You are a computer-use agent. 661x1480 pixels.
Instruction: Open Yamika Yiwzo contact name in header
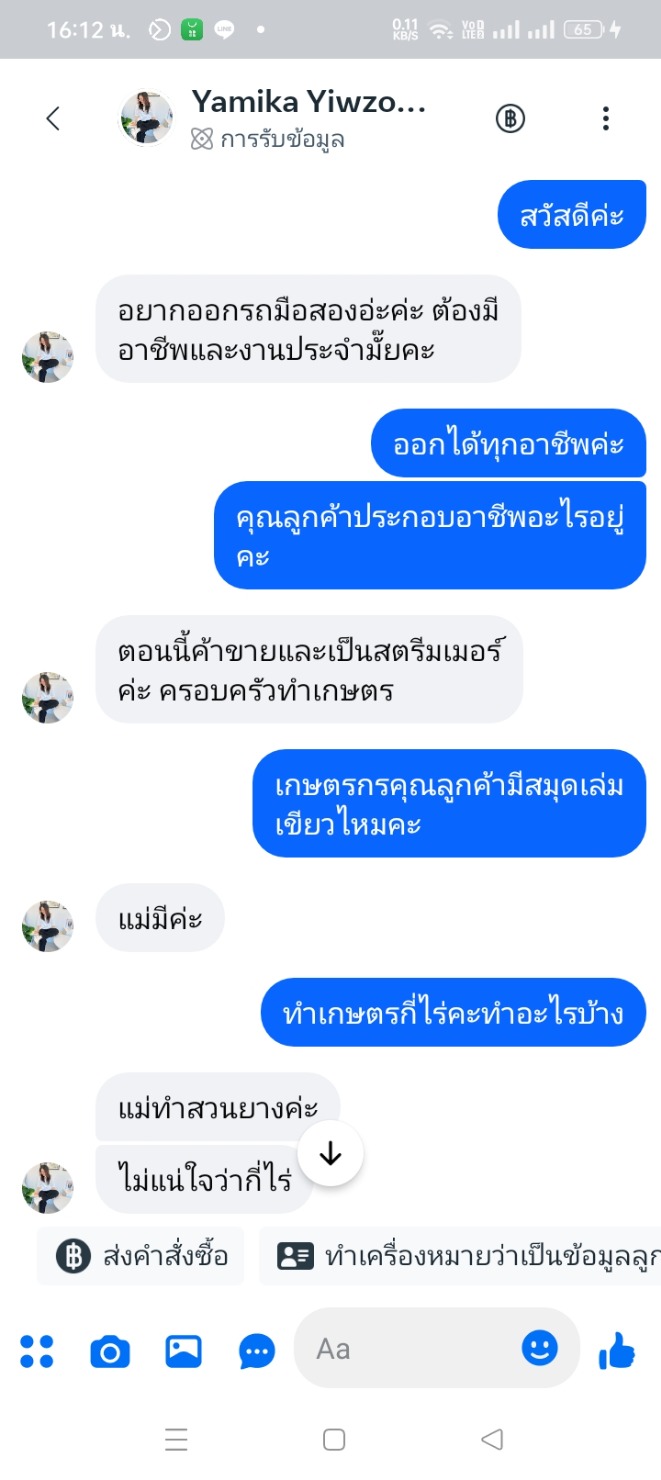tap(309, 102)
